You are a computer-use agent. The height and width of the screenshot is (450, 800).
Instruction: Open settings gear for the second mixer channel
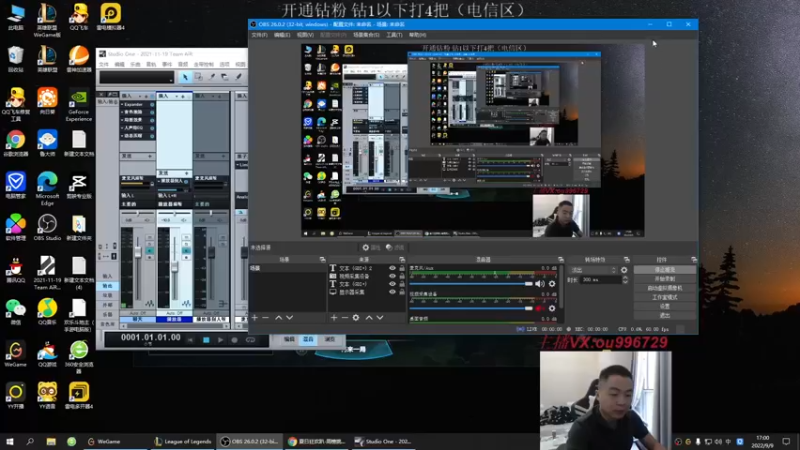552,308
